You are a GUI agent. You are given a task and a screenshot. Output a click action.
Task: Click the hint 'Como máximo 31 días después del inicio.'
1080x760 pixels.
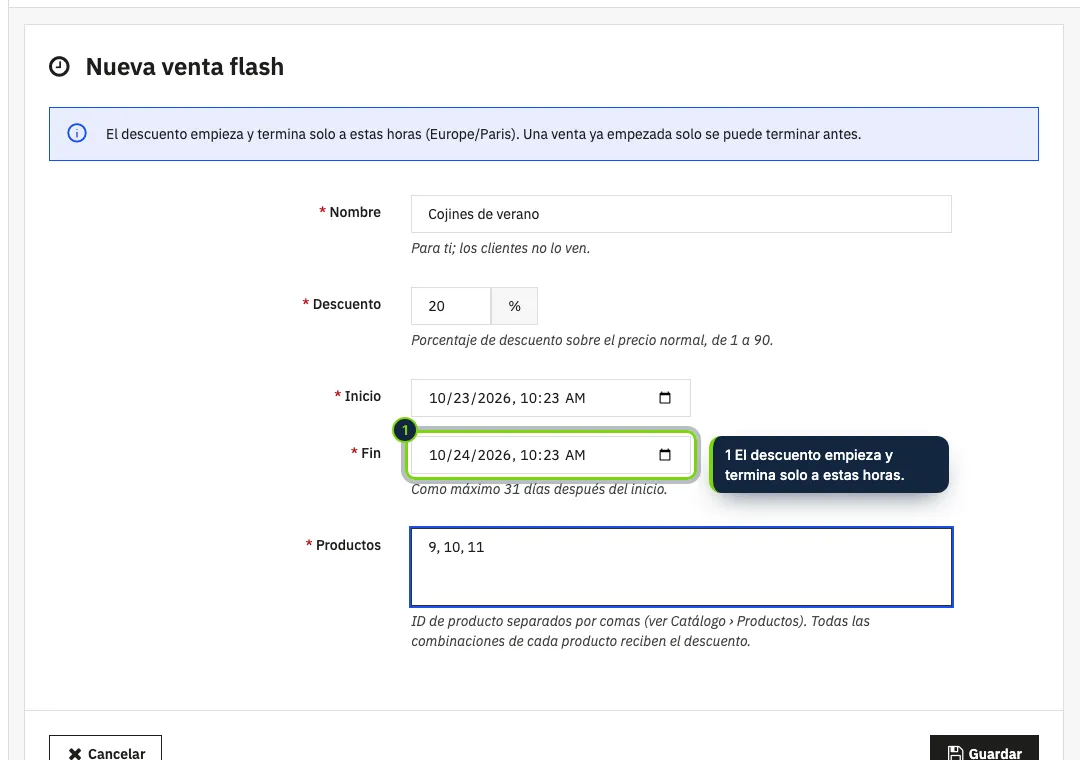tap(539, 489)
